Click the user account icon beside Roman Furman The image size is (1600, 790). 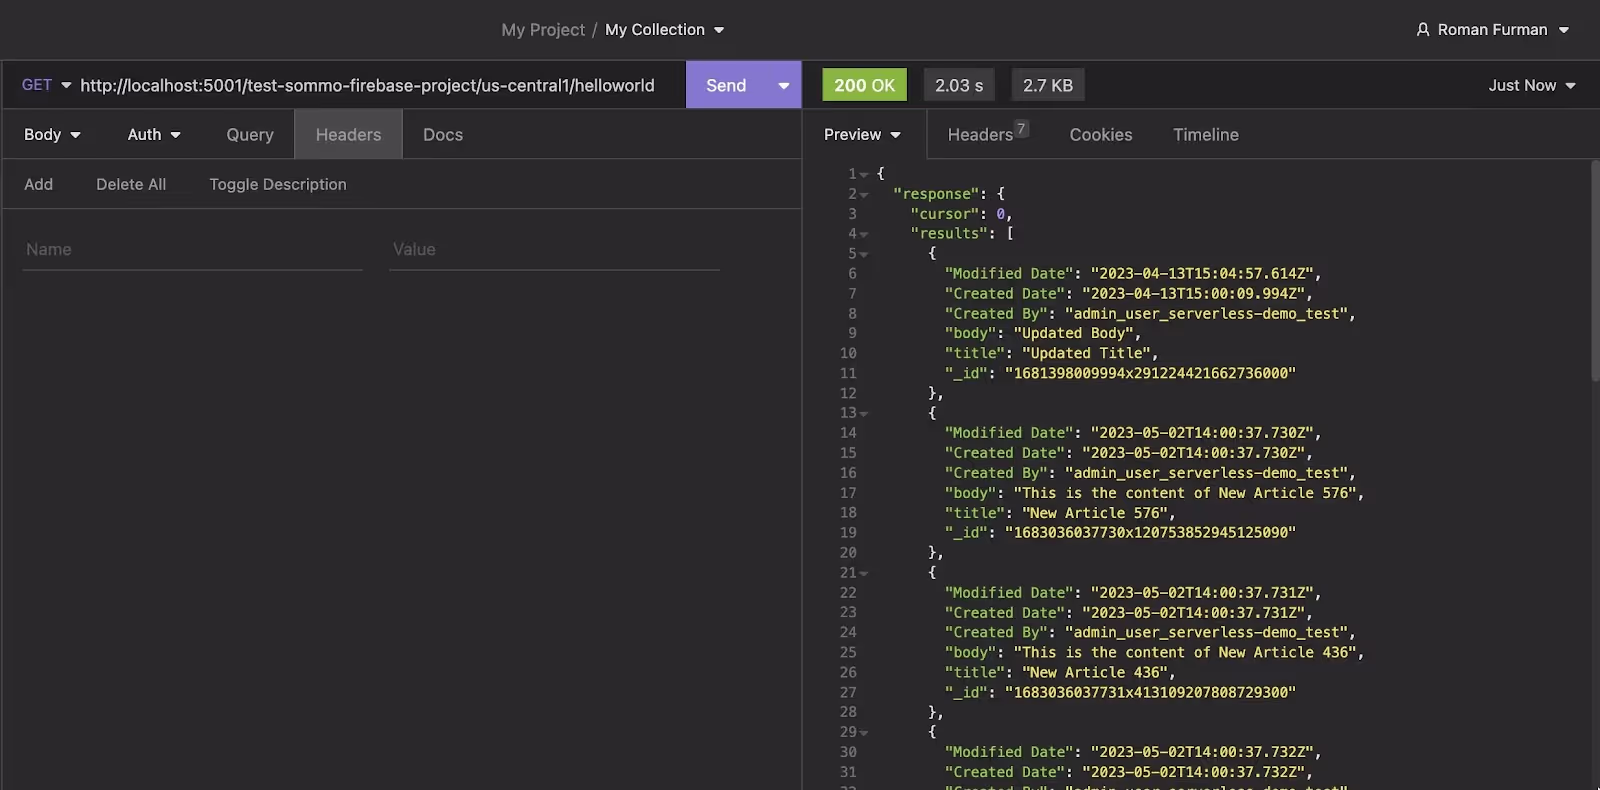tap(1423, 30)
